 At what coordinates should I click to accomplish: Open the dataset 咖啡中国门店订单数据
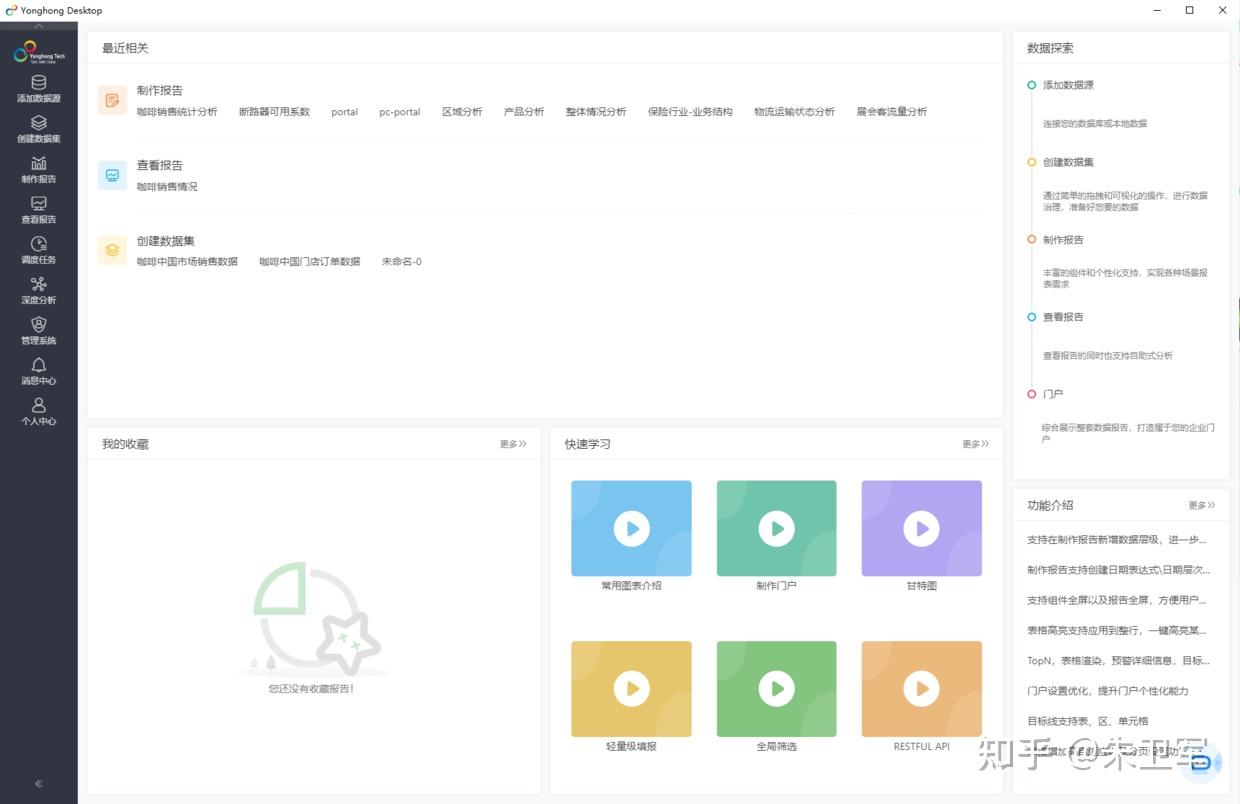pos(310,262)
